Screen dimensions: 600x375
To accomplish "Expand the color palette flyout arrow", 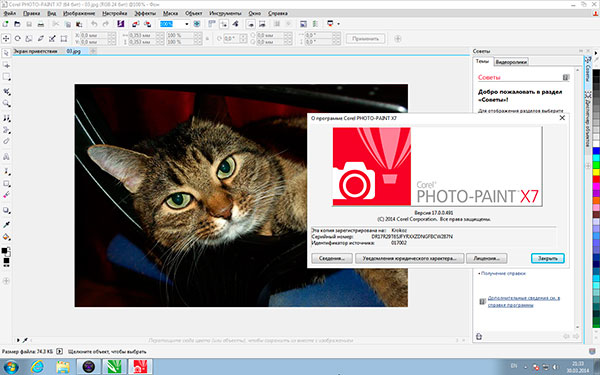I will (596, 52).
